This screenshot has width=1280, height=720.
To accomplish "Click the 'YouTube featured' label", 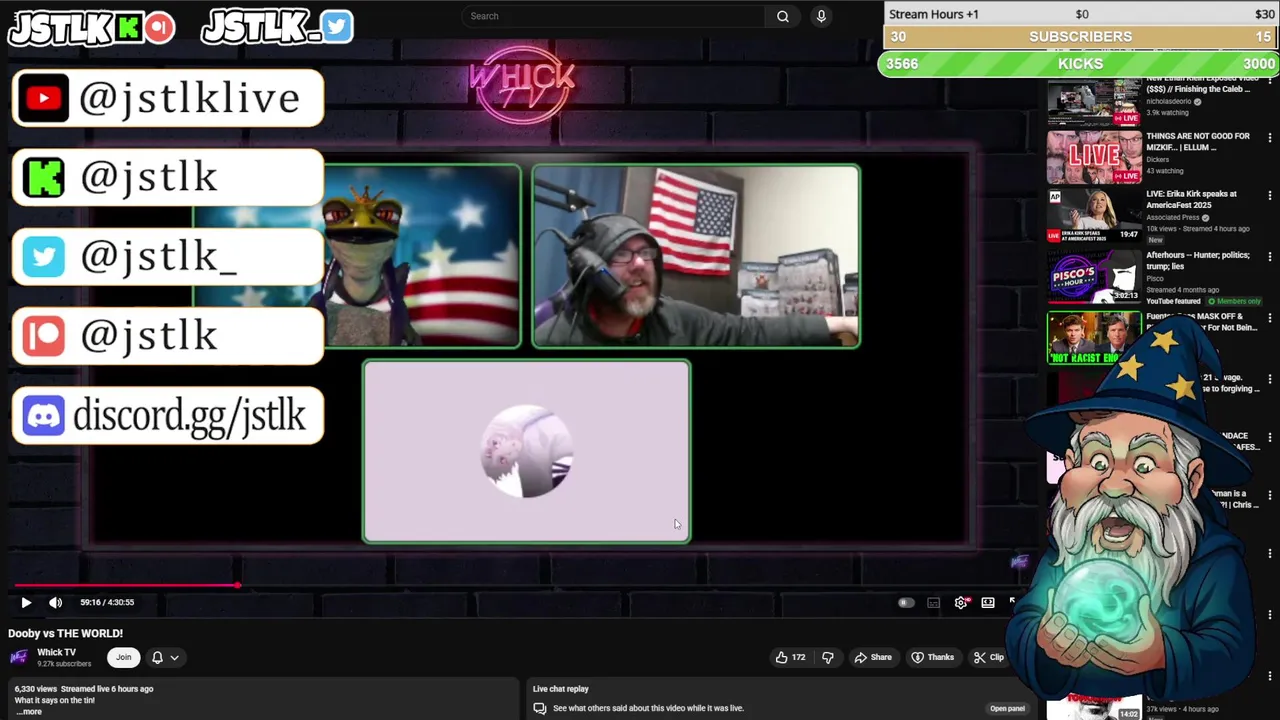I will tap(1173, 301).
